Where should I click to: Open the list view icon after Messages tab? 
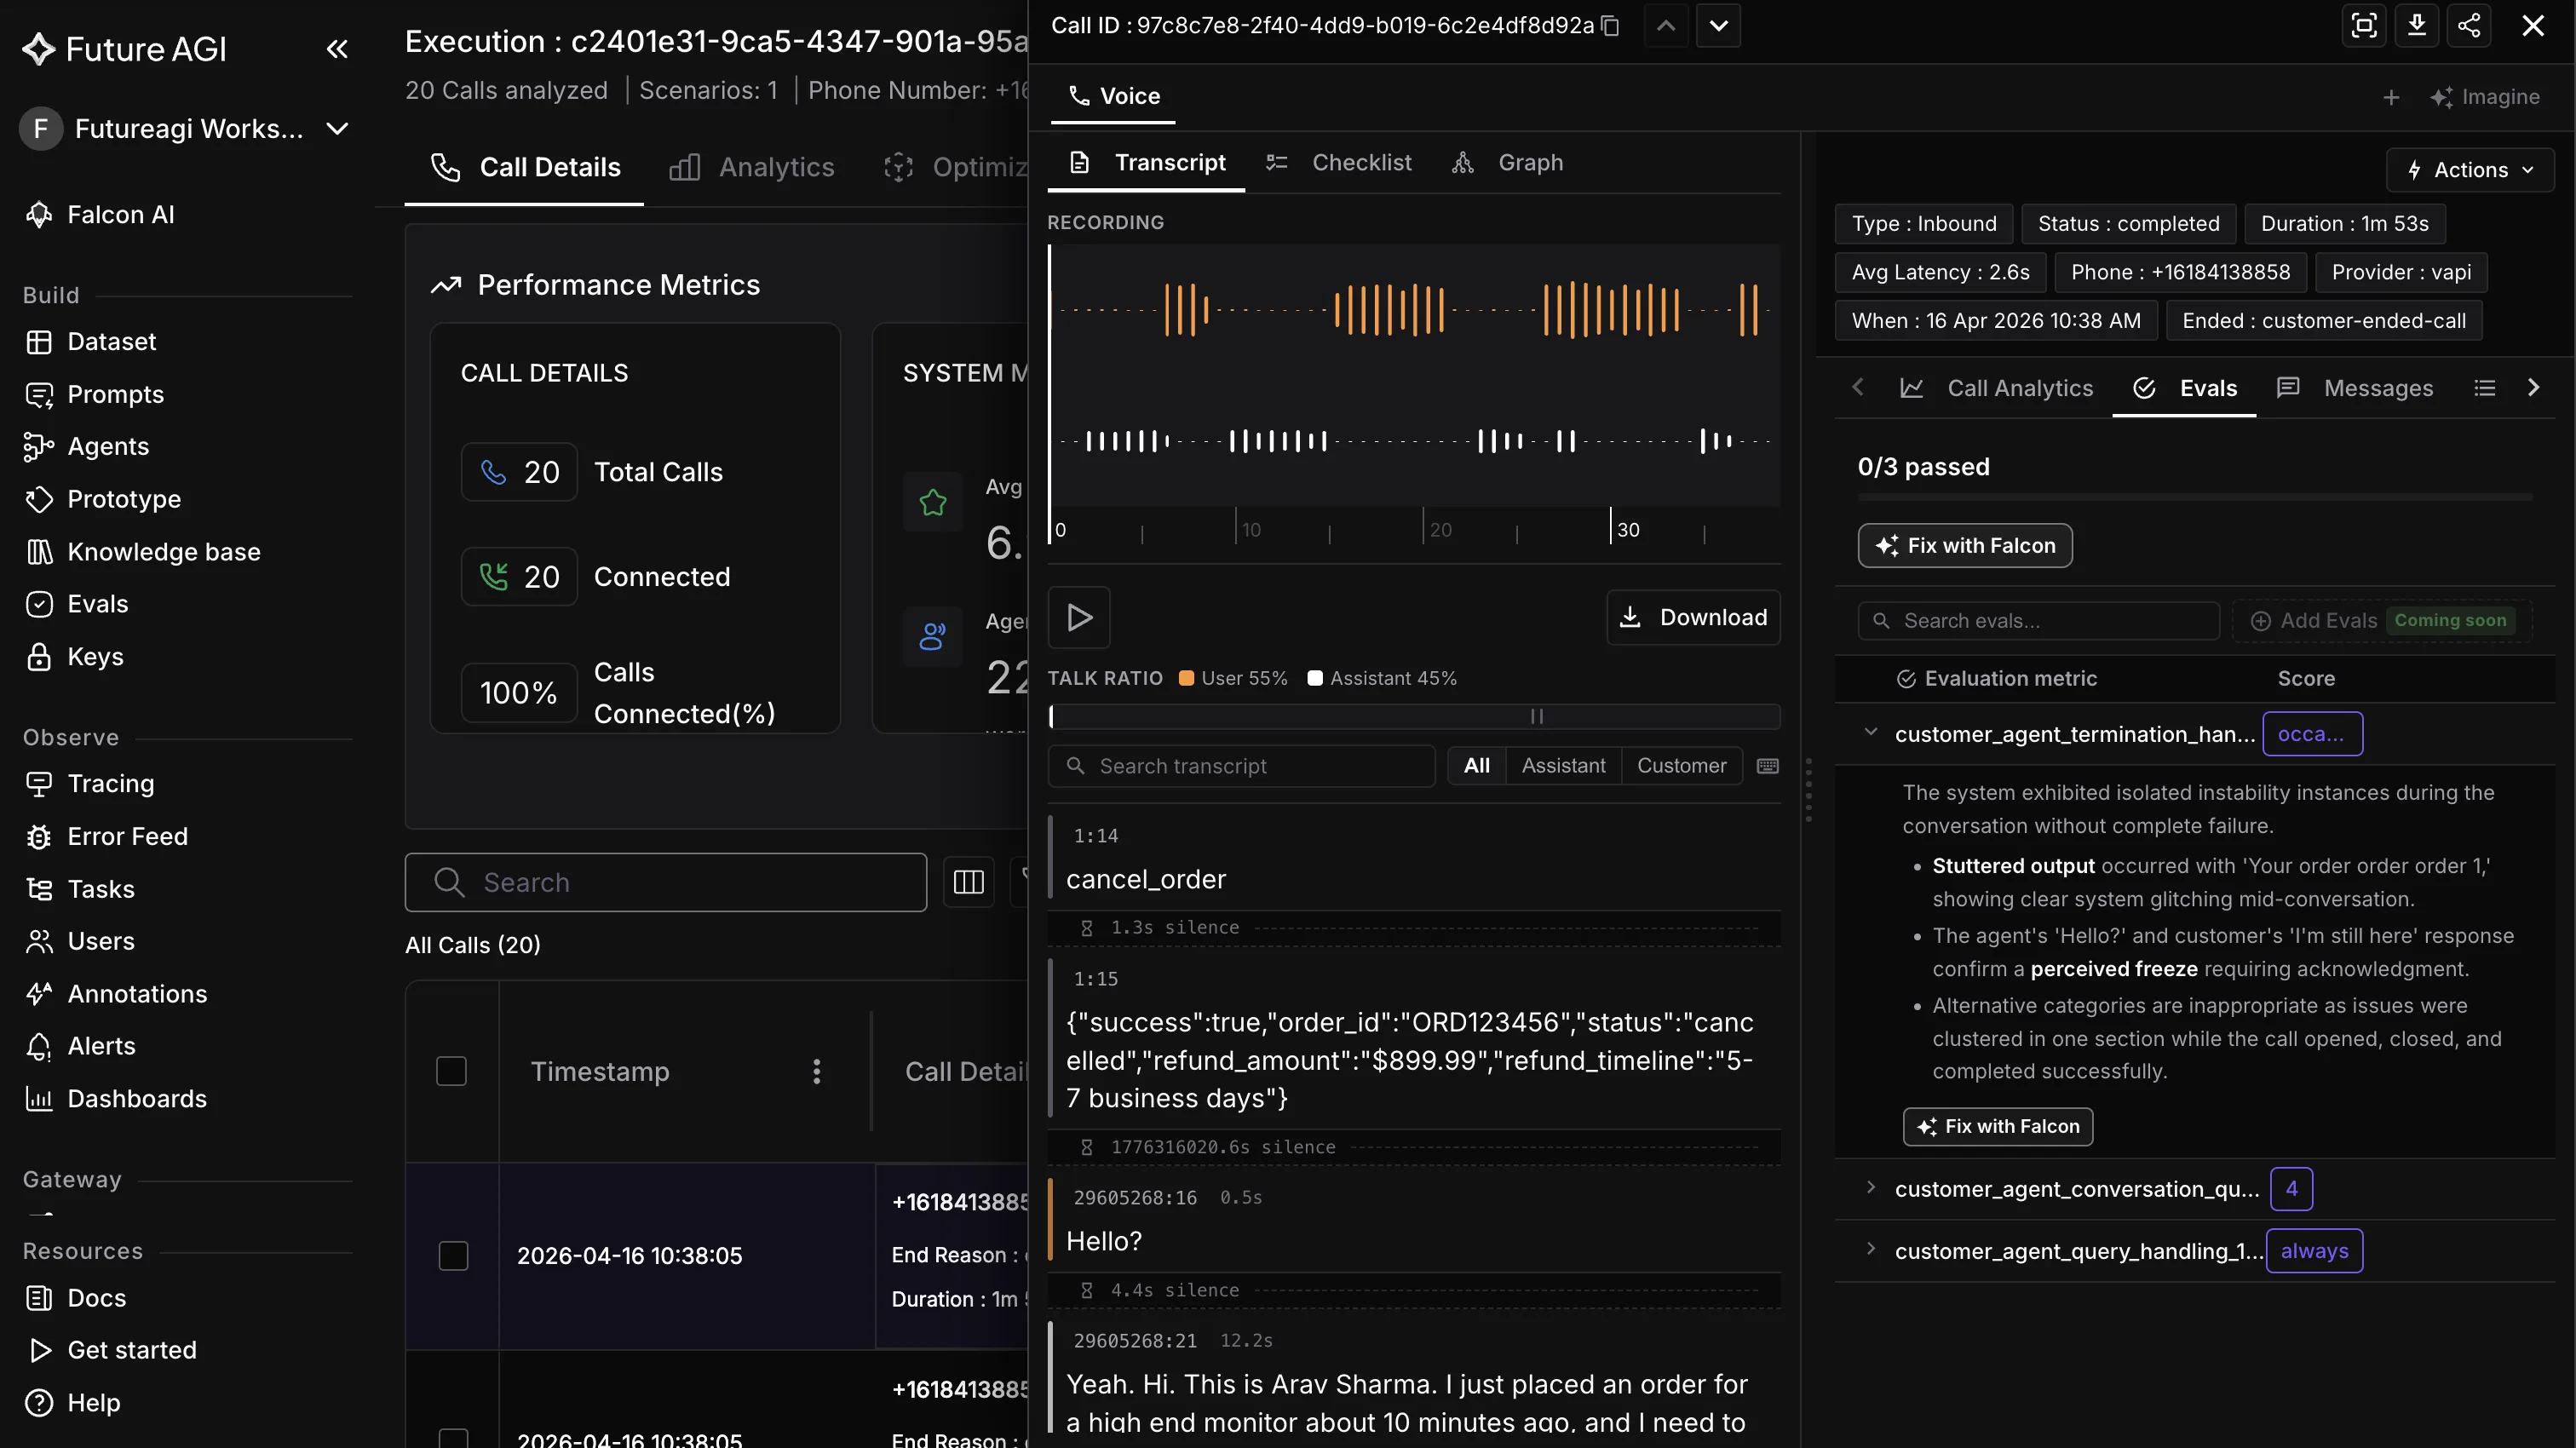tap(2484, 388)
